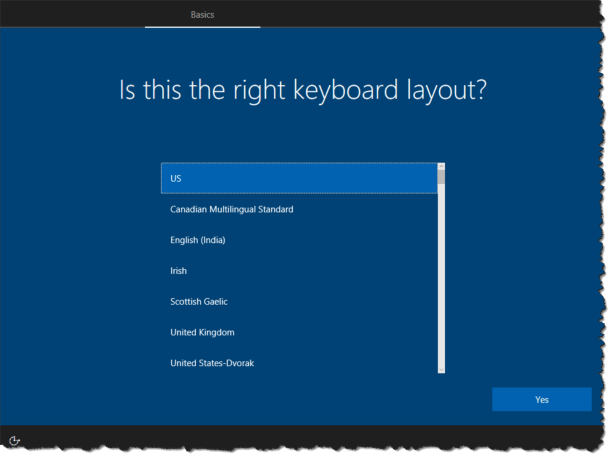Open the Ease of Access icon
Image resolution: width=616 pixels, height=462 pixels.
click(17, 440)
